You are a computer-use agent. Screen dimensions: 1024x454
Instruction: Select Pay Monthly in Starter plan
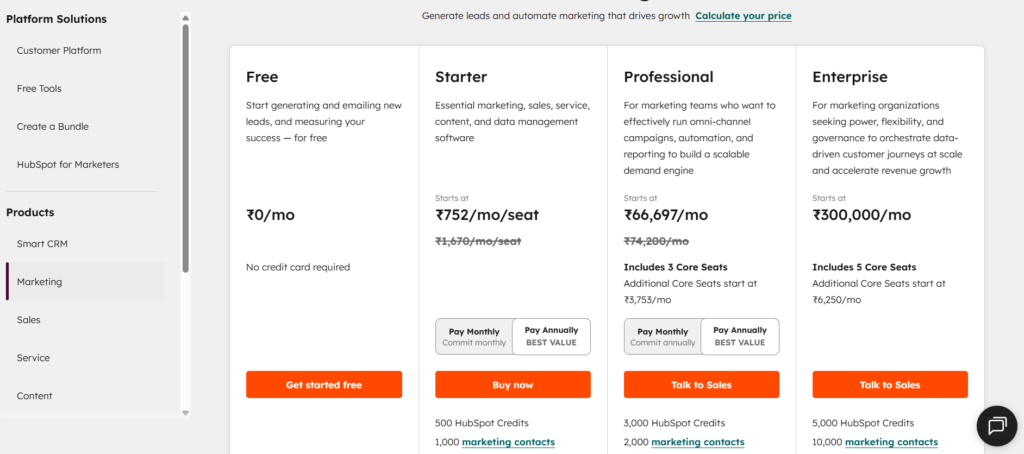point(474,336)
